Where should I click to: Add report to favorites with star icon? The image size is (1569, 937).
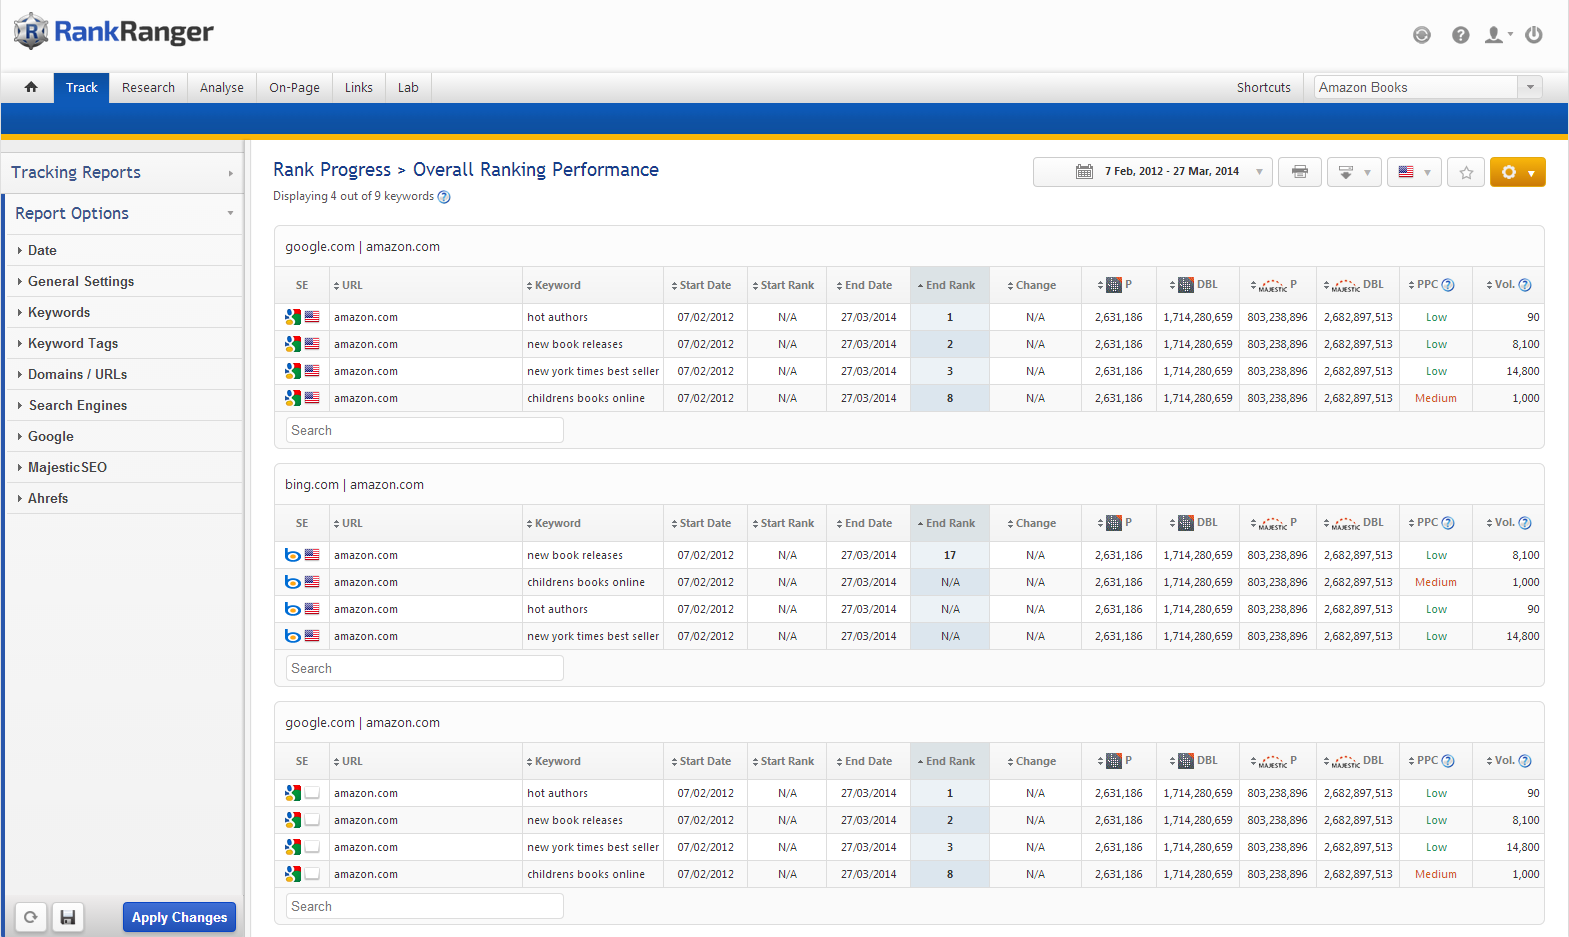[1465, 172]
